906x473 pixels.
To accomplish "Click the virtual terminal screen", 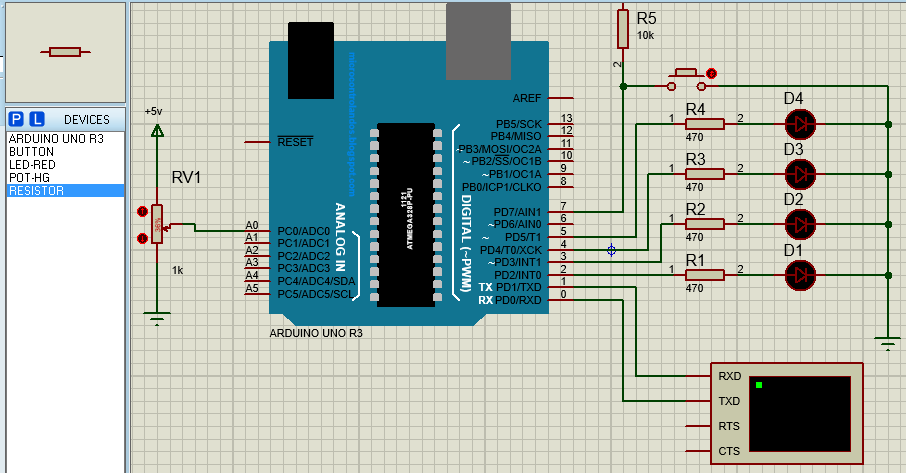I will (x=800, y=414).
